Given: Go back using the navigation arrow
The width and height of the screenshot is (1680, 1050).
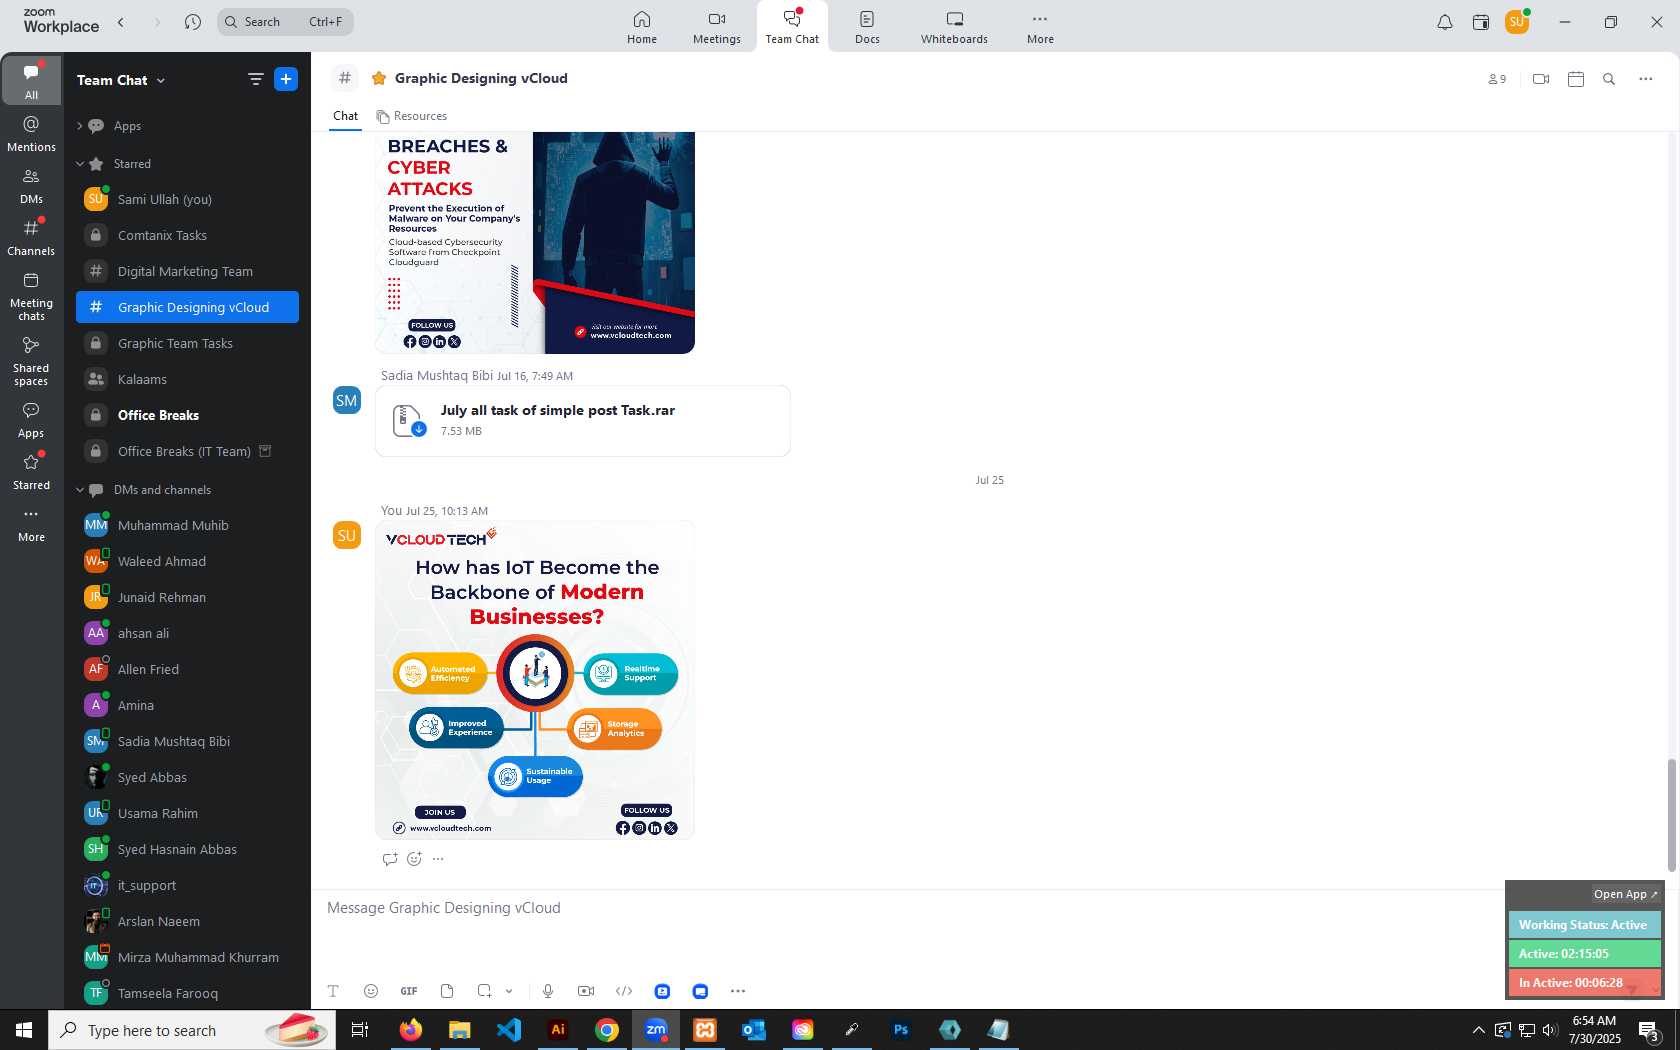Looking at the screenshot, I should (x=121, y=22).
